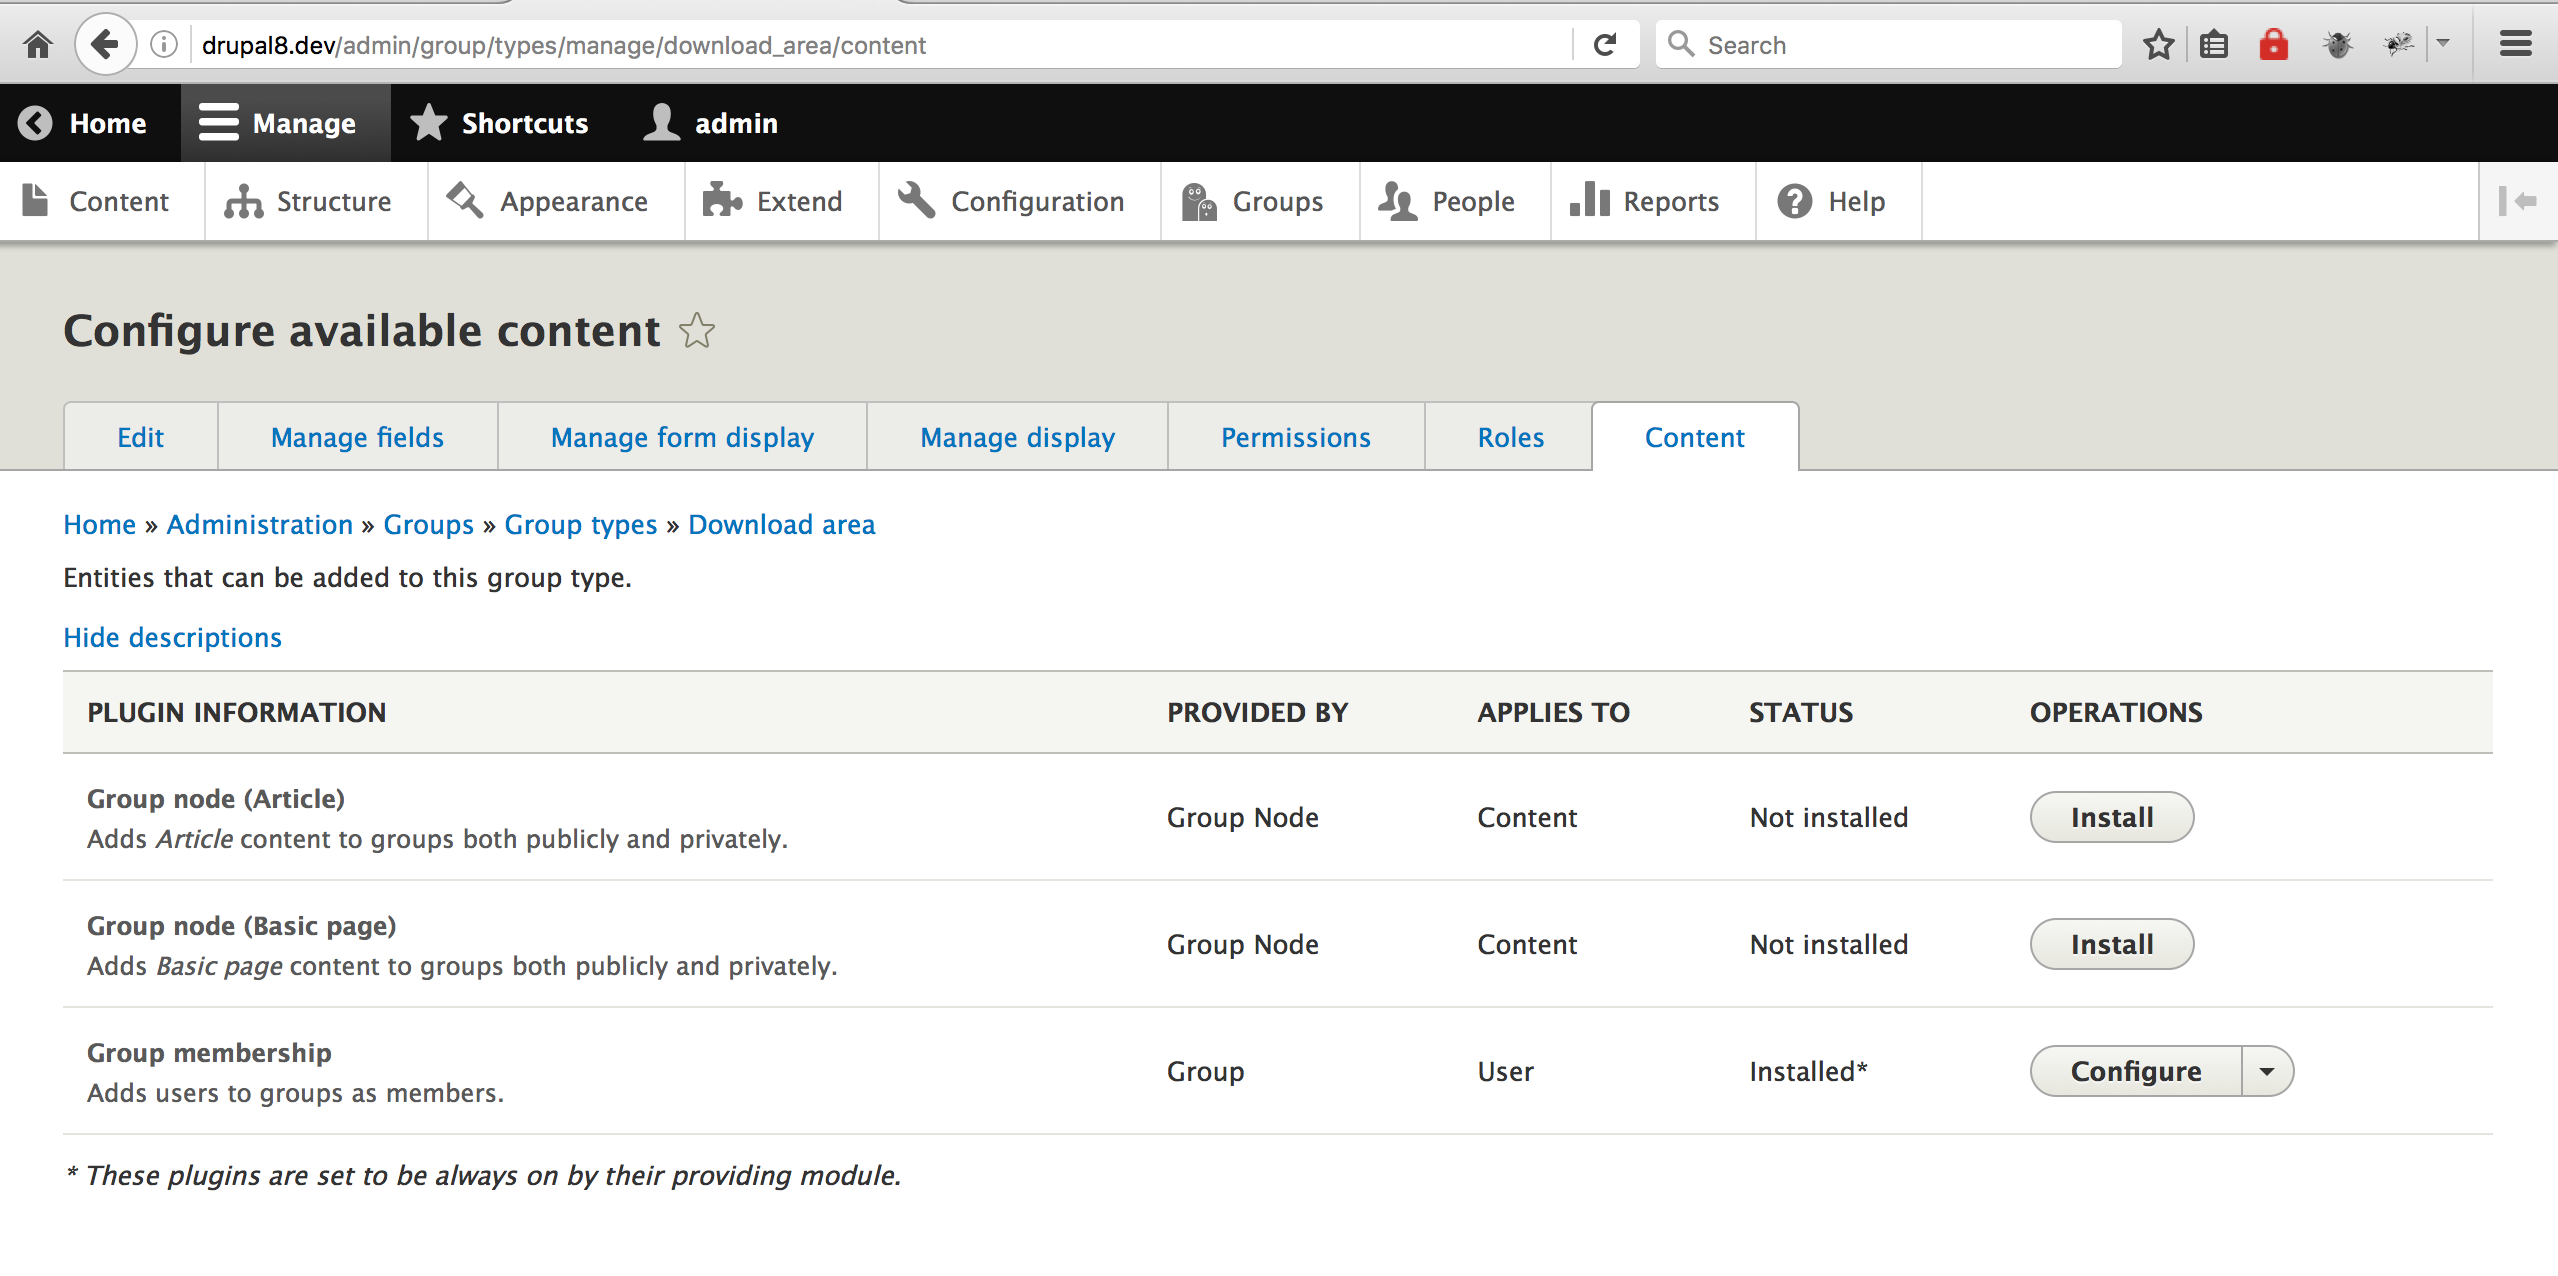The height and width of the screenshot is (1276, 2558).
Task: Click the Group node (Basic page) plugin name
Action: (x=242, y=925)
